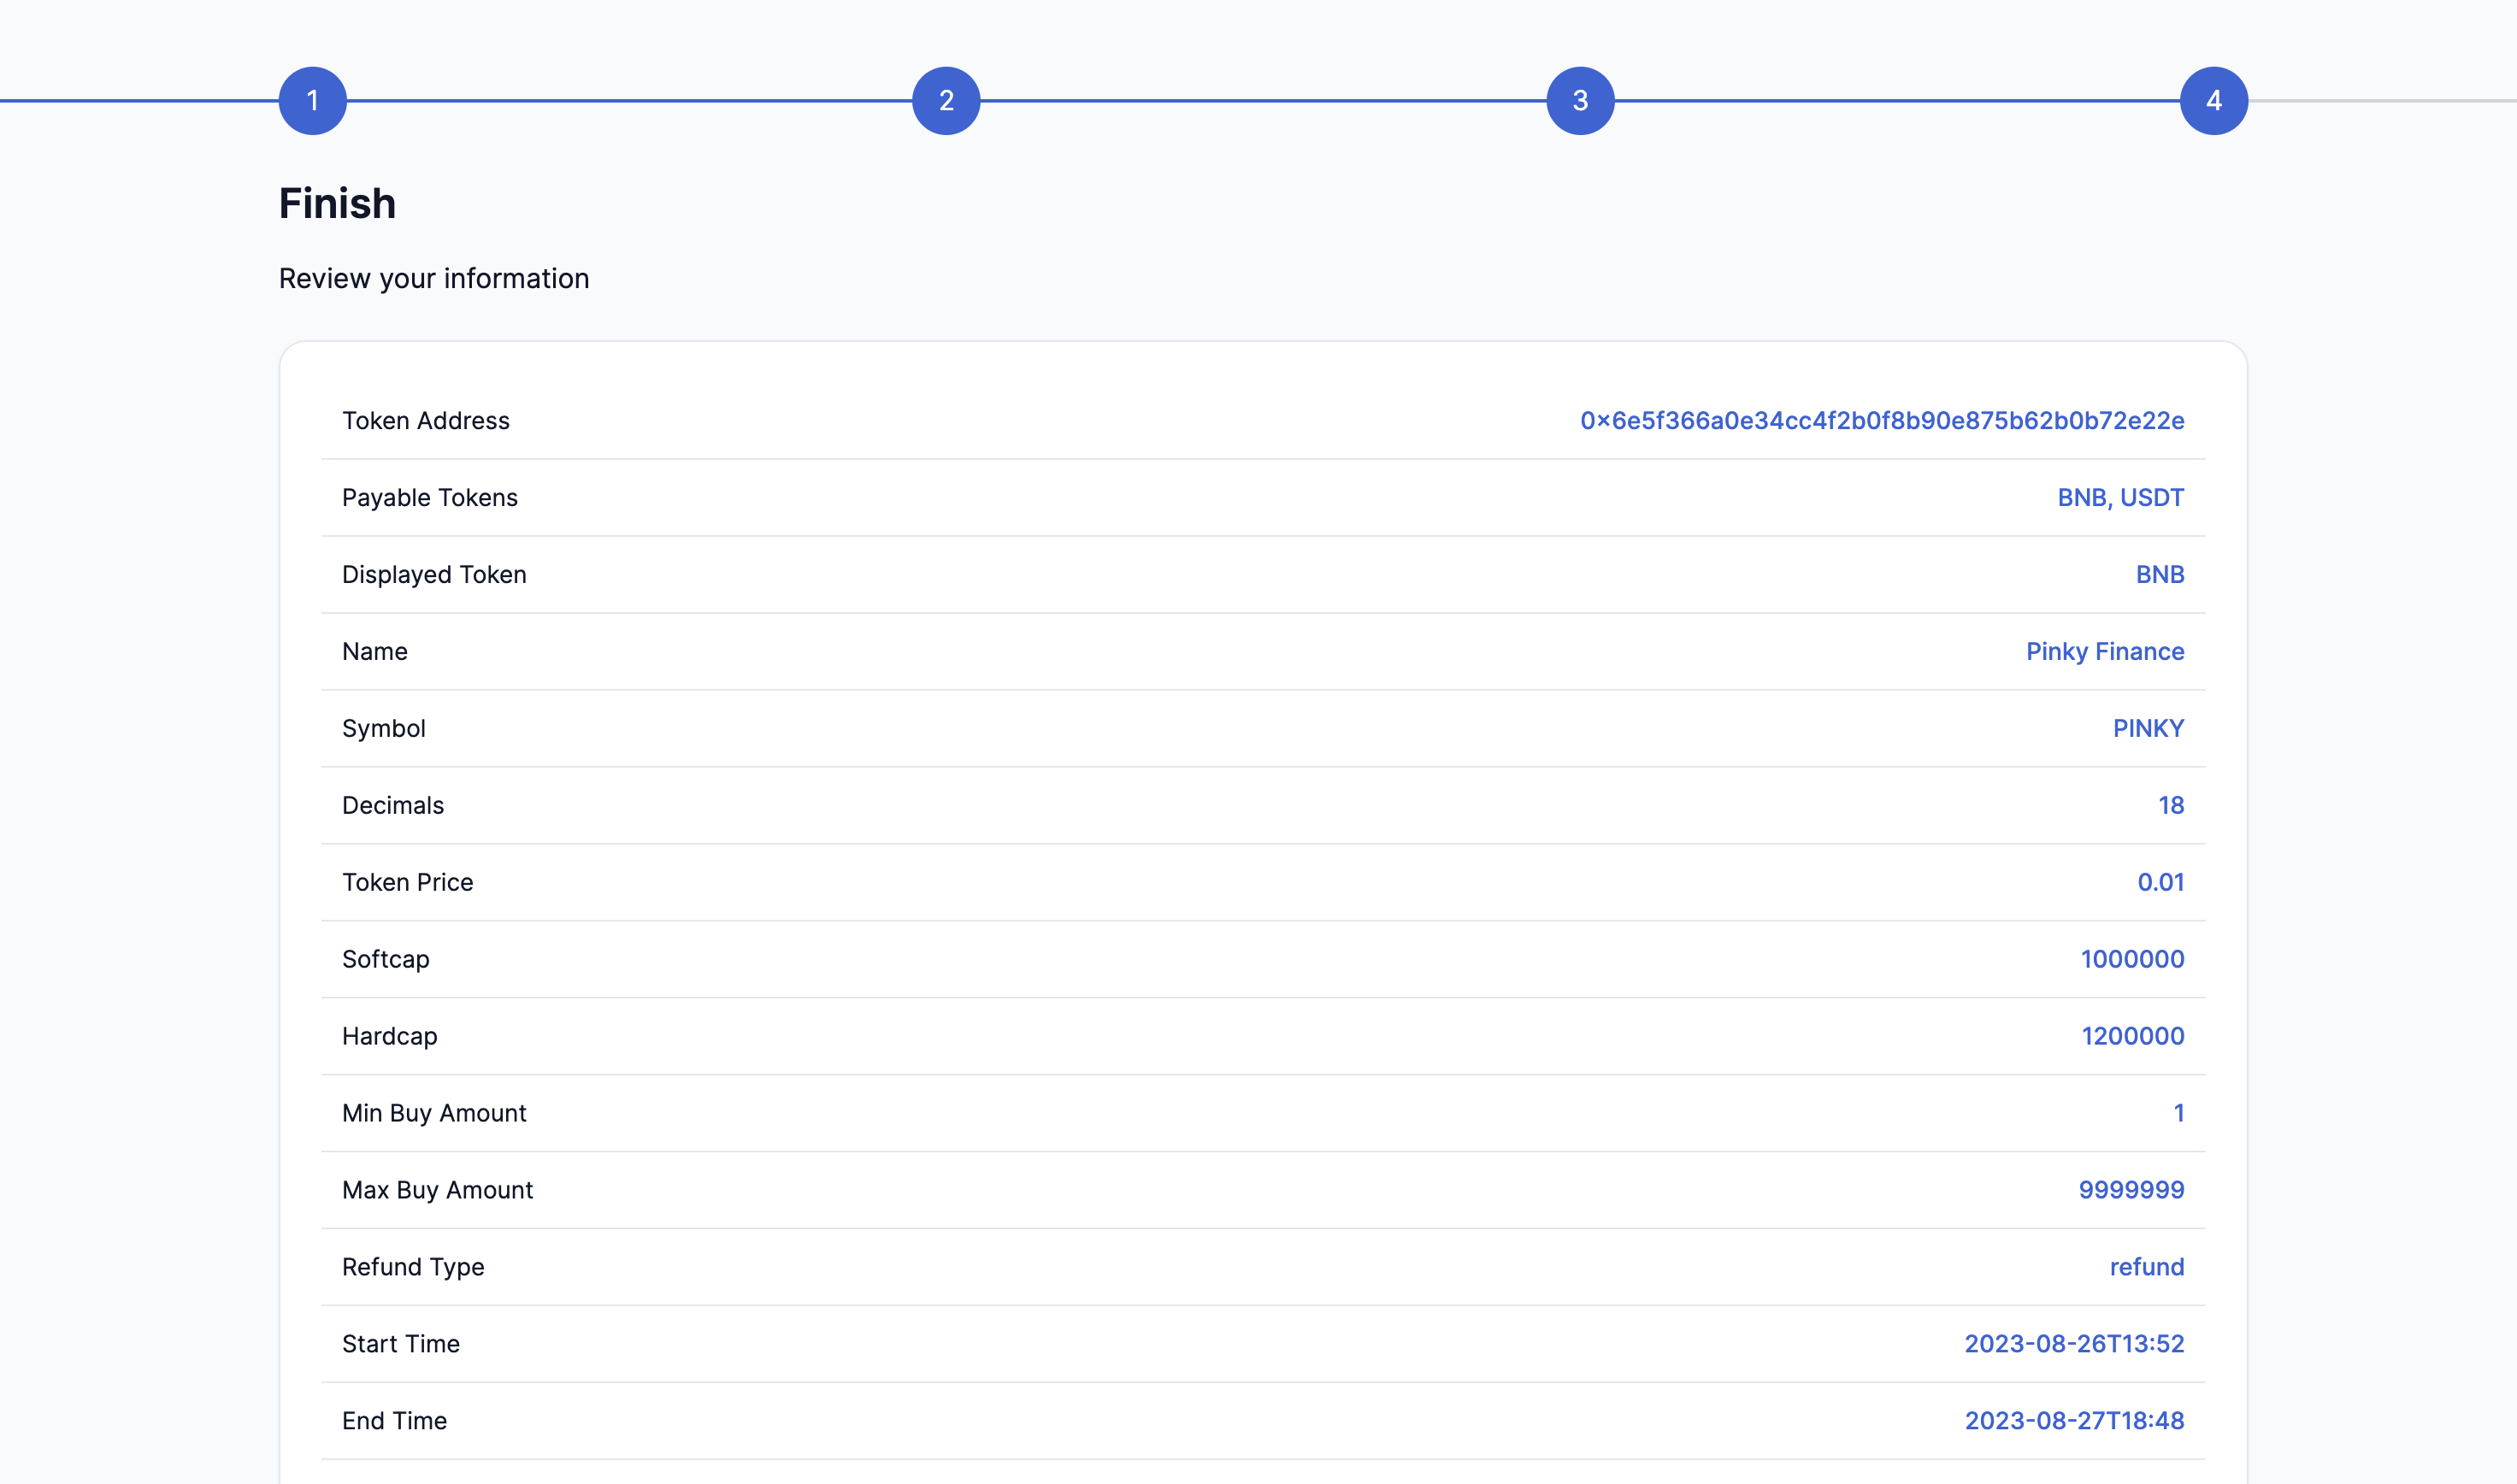Image resolution: width=2517 pixels, height=1484 pixels.
Task: Click the End Time 2023-08-27T18:48 value
Action: 2074,1421
